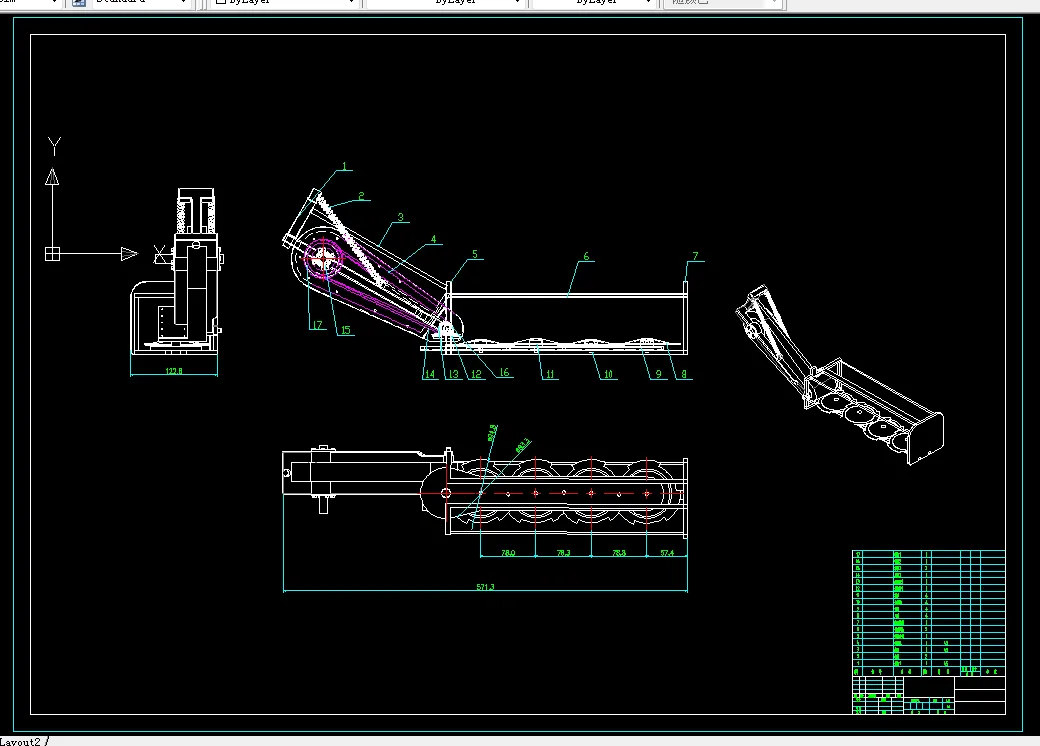Select balloon number 13 label
The width and height of the screenshot is (1040, 746).
click(454, 375)
